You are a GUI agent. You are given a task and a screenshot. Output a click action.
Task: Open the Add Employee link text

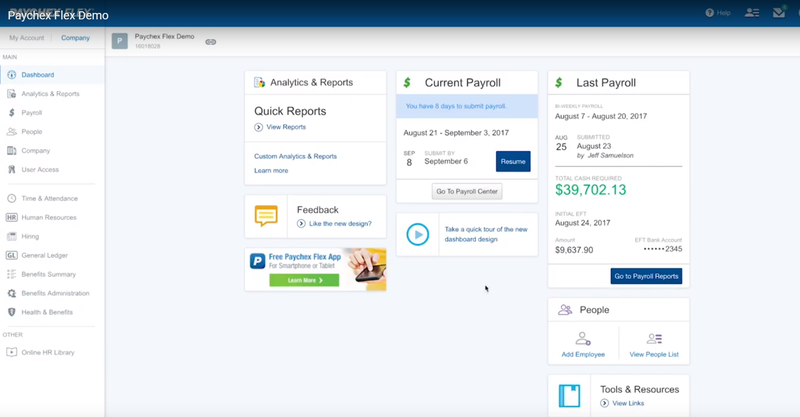(x=583, y=354)
